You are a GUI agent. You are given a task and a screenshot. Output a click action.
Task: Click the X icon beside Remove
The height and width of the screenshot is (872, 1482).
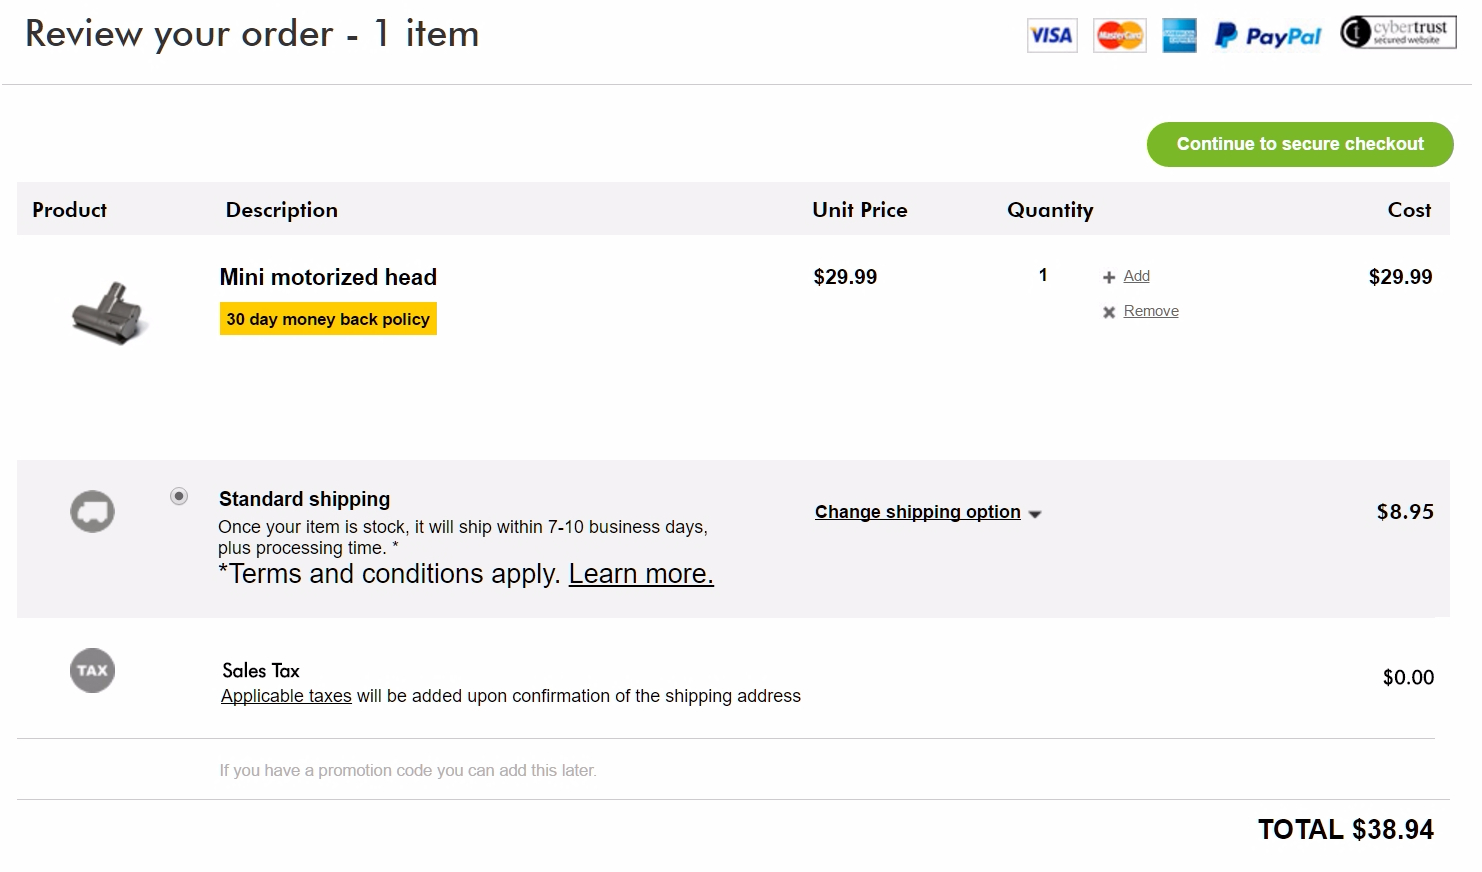(x=1109, y=312)
